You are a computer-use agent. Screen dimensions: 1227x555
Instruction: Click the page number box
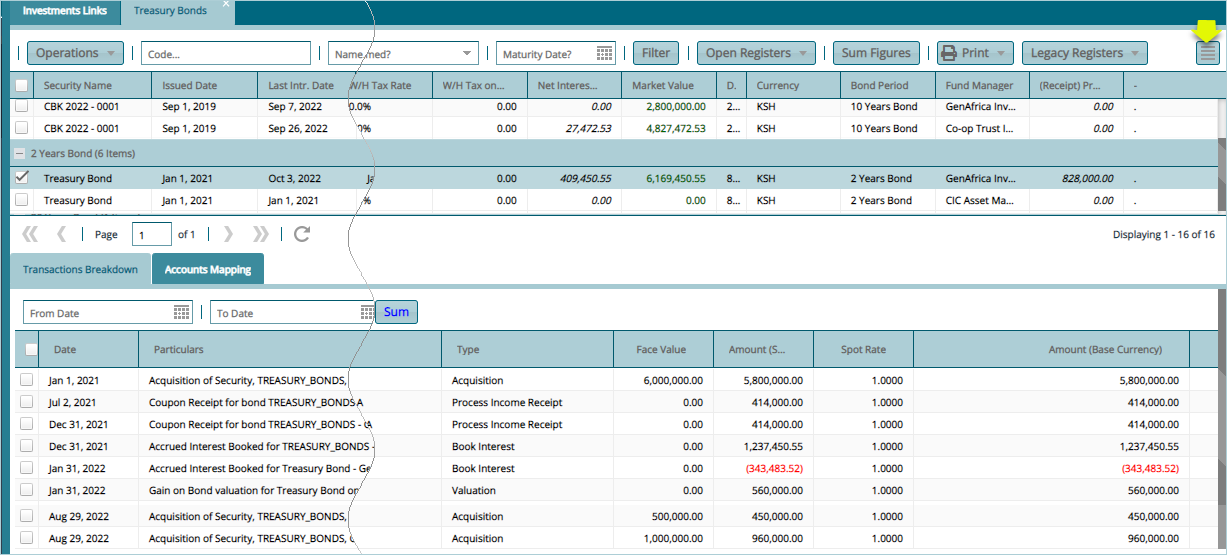click(x=152, y=234)
